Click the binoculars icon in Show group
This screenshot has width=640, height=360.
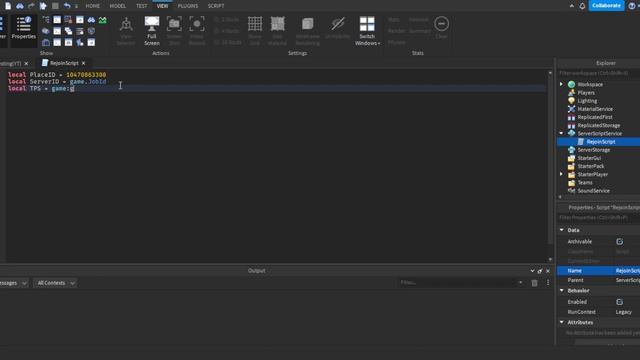91,20
